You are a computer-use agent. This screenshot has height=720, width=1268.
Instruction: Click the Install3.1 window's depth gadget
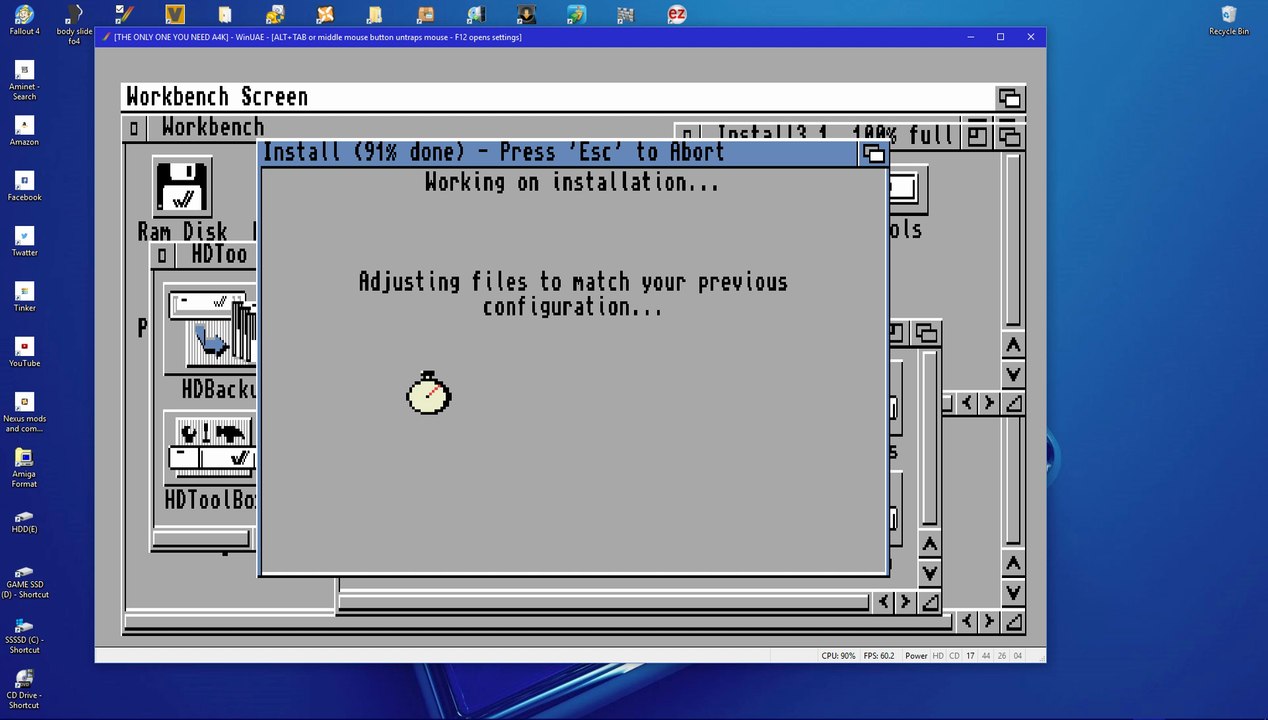click(x=1009, y=136)
